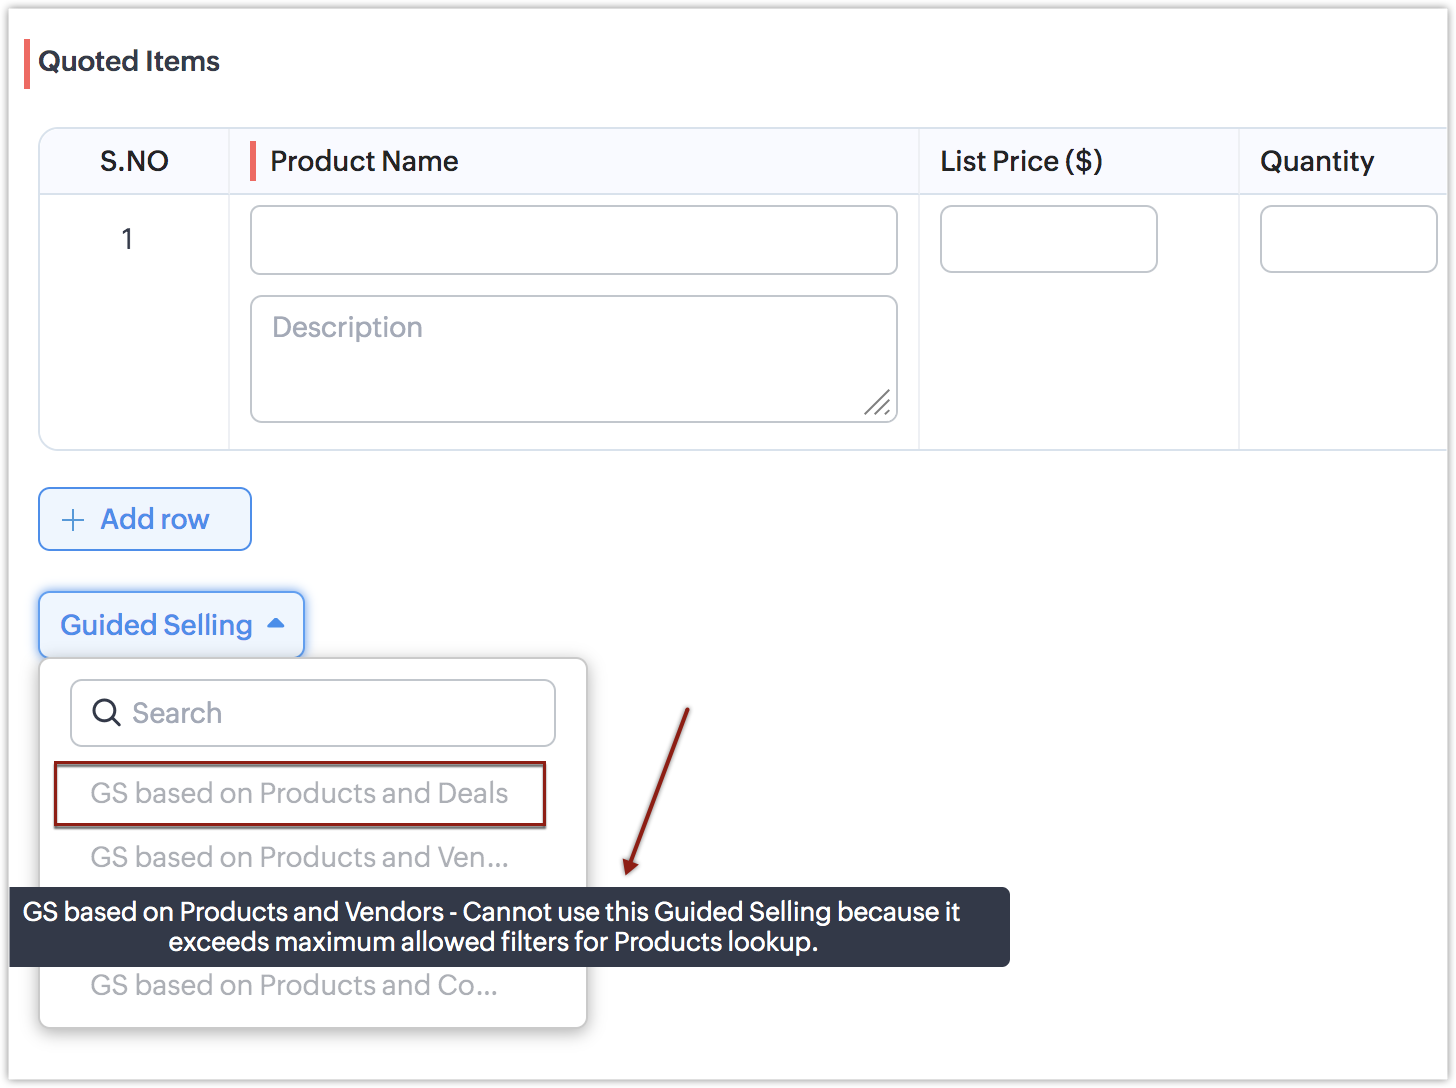Click the Quantity input field
Screen dimensions: 1456x1088
coord(1347,239)
